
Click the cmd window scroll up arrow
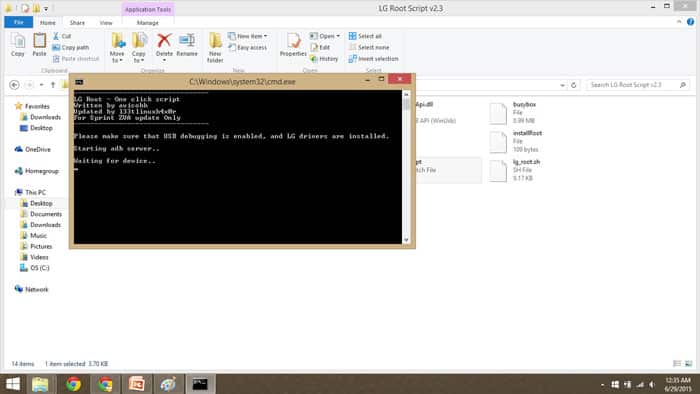click(406, 94)
